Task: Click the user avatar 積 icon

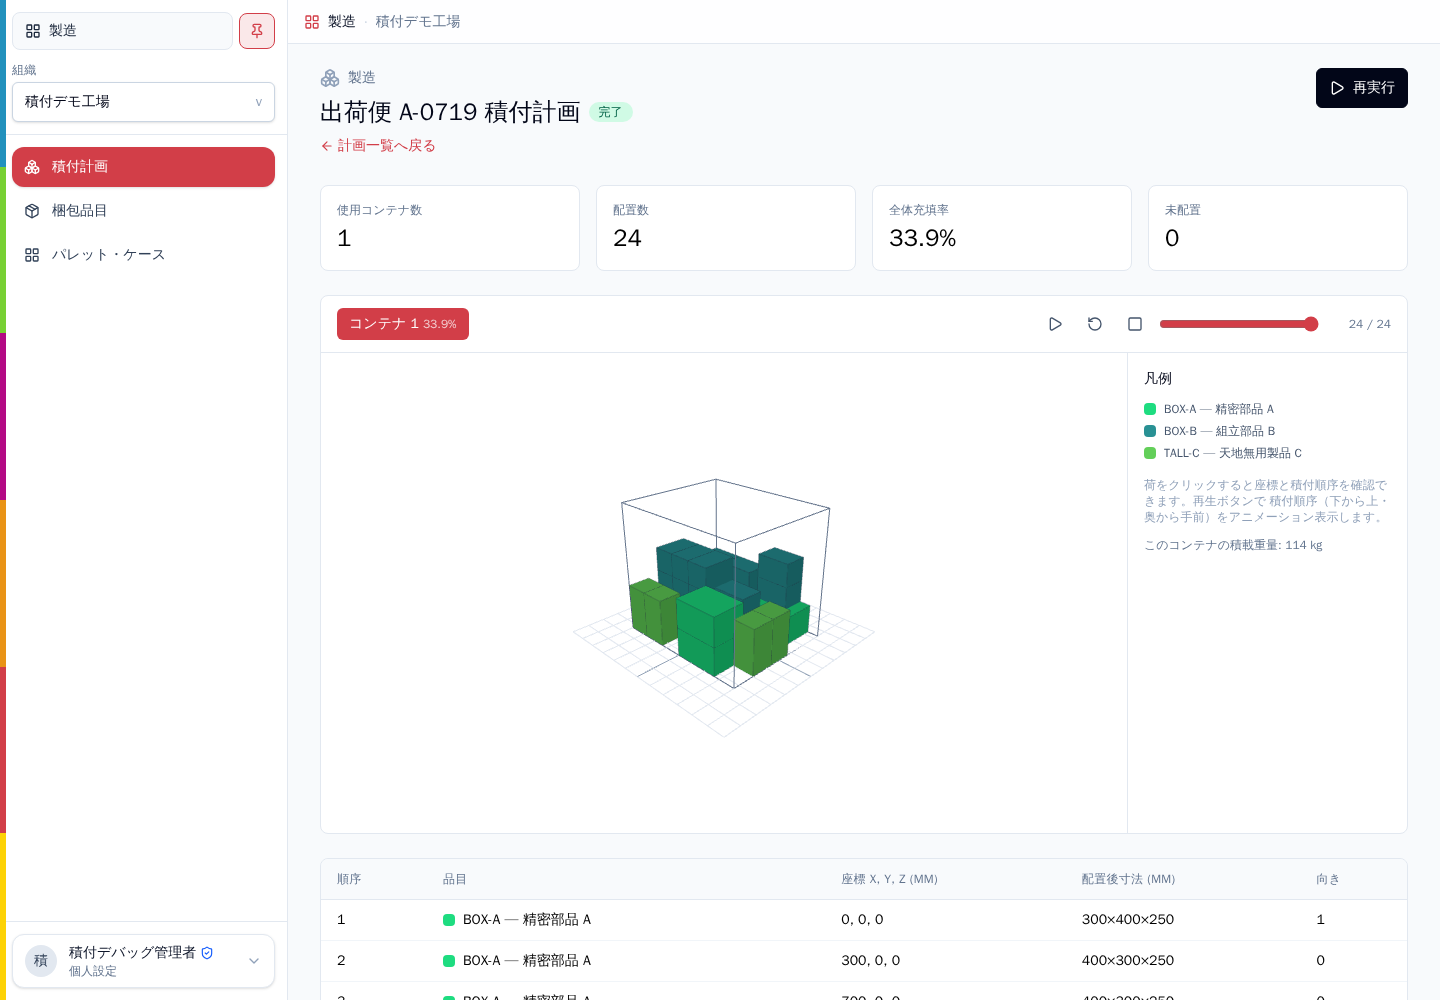Action: (41, 961)
